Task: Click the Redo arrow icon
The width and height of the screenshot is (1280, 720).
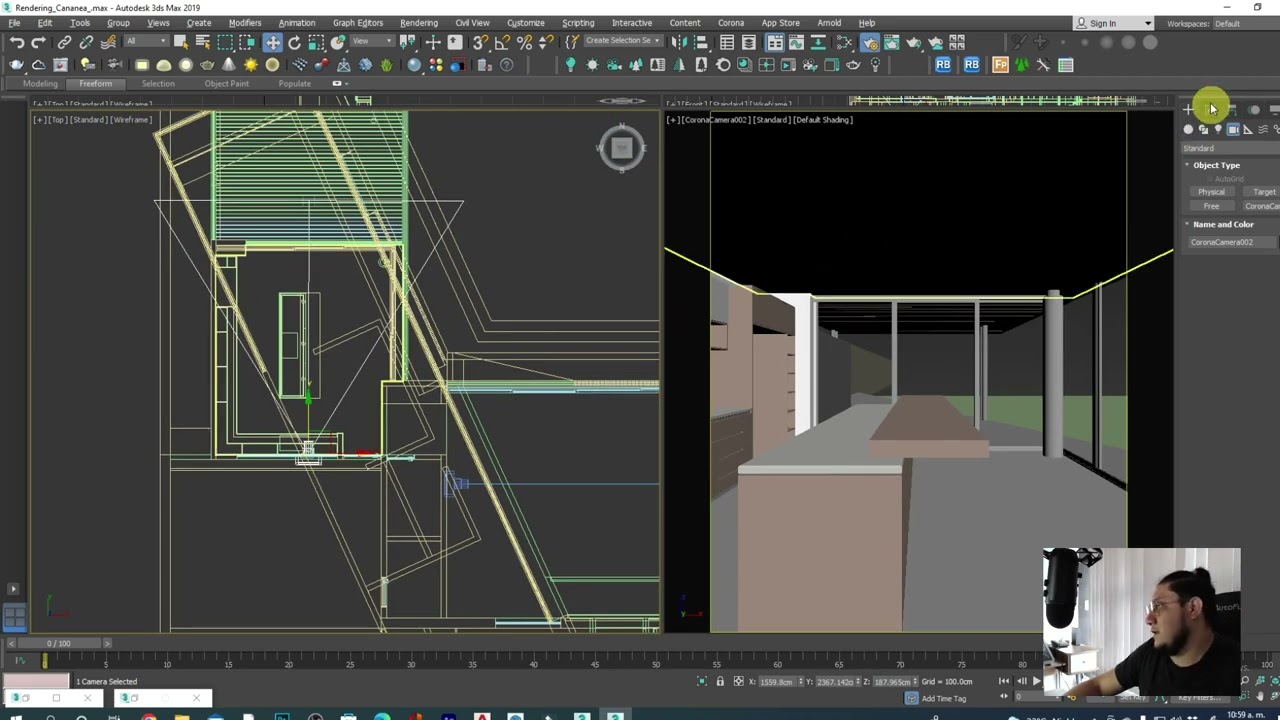Action: (38, 42)
